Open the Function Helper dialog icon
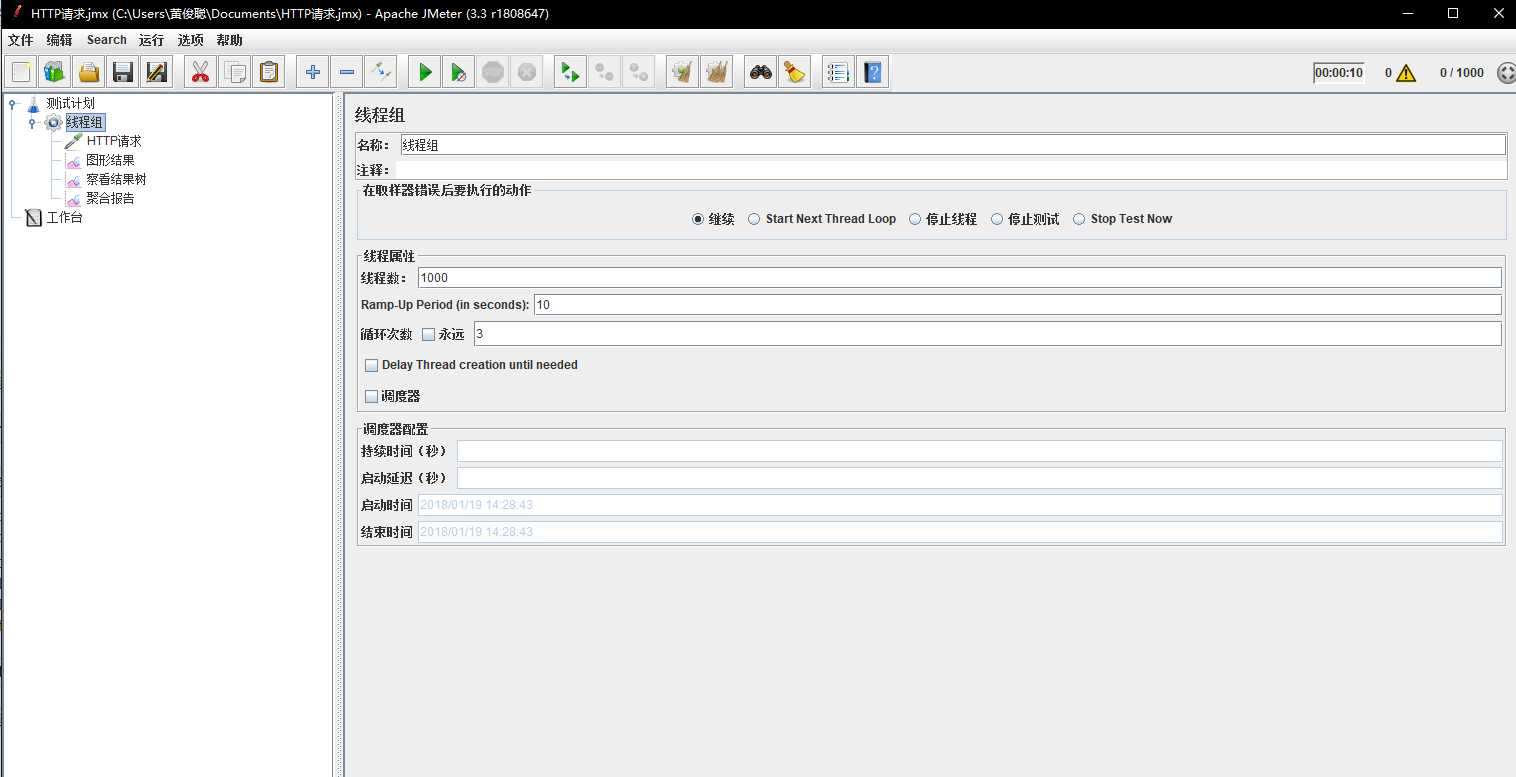This screenshot has height=777, width=1516. point(839,72)
